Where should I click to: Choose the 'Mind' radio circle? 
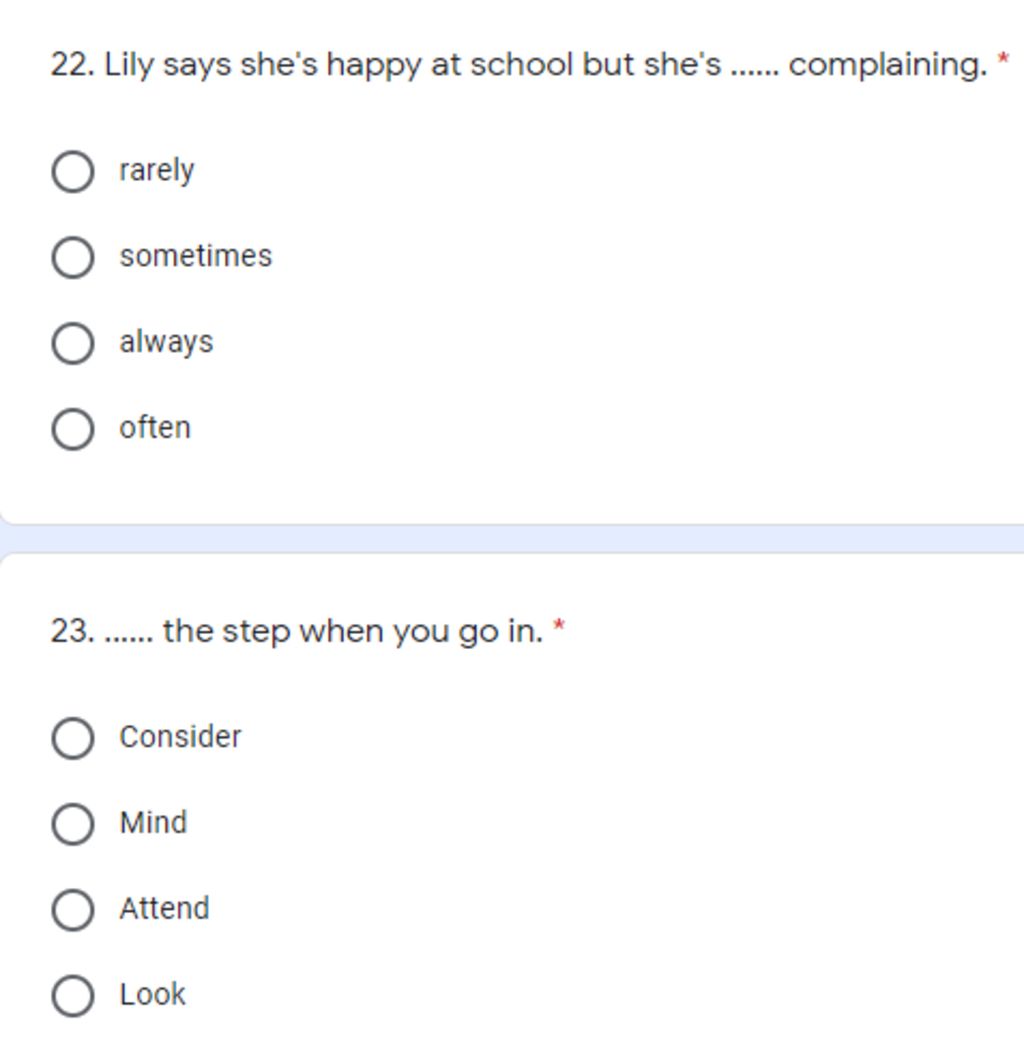coord(72,824)
